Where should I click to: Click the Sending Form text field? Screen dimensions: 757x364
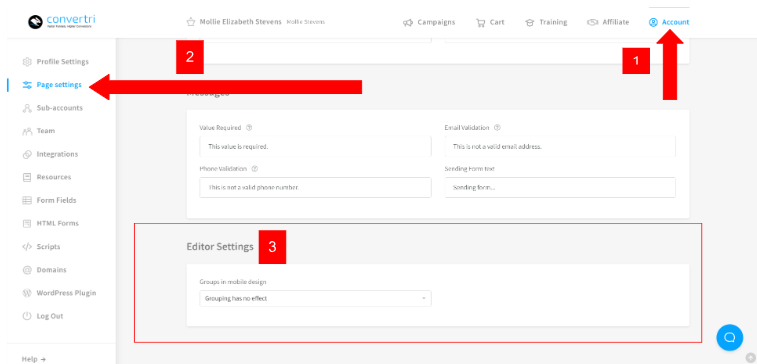pos(560,187)
